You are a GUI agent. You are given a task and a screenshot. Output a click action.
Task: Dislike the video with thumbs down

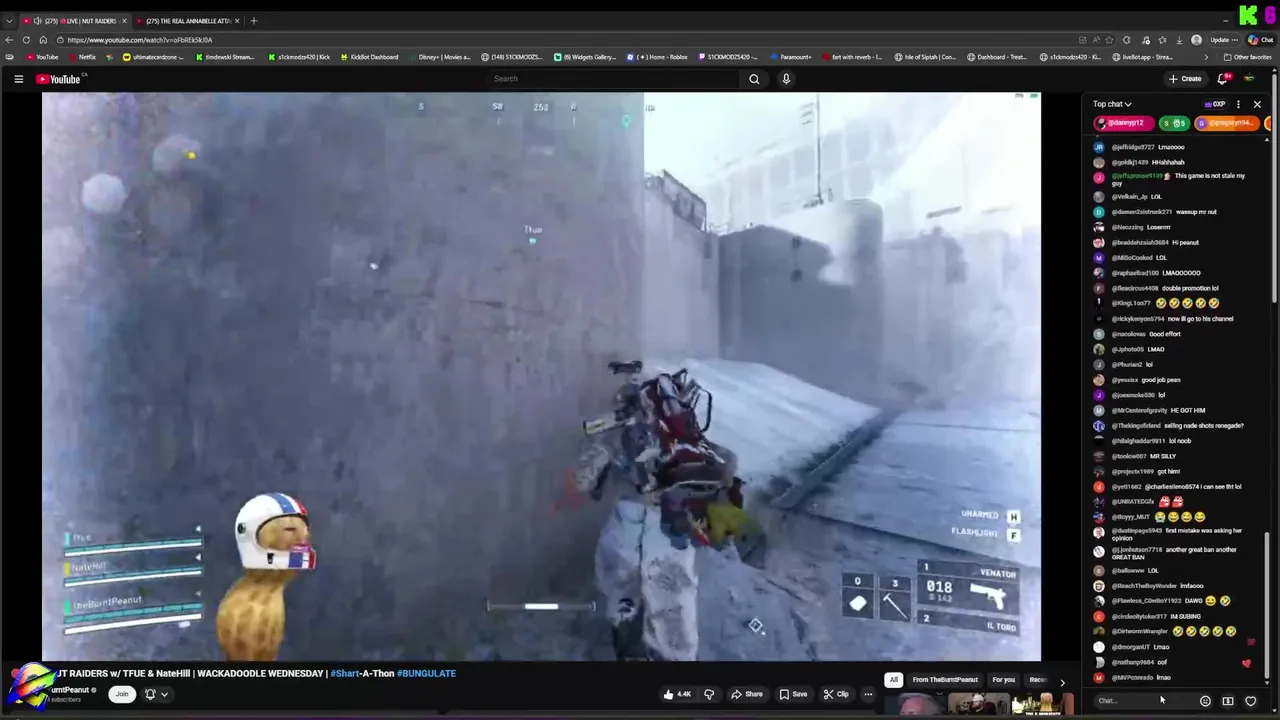(x=709, y=694)
